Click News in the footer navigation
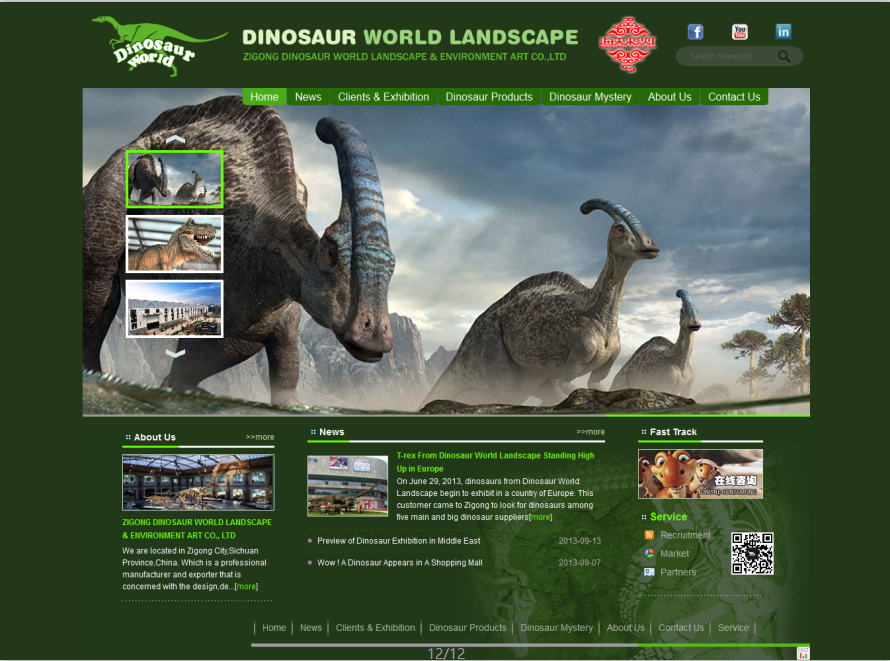Viewport: 890px width, 661px height. (310, 628)
